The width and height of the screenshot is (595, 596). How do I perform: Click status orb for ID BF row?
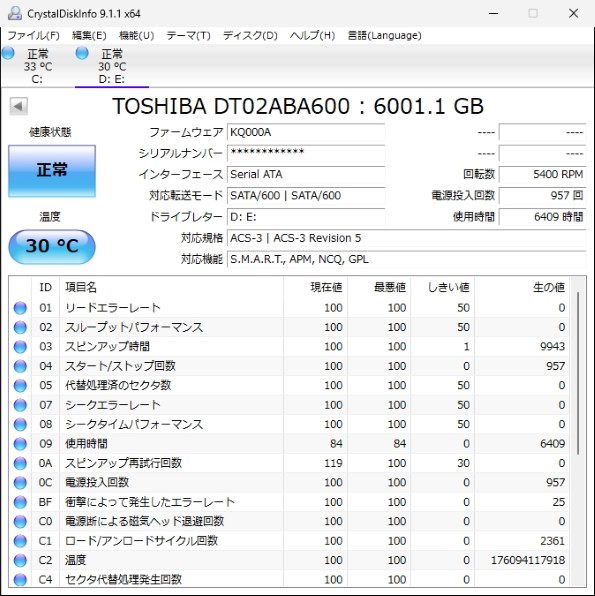20,502
